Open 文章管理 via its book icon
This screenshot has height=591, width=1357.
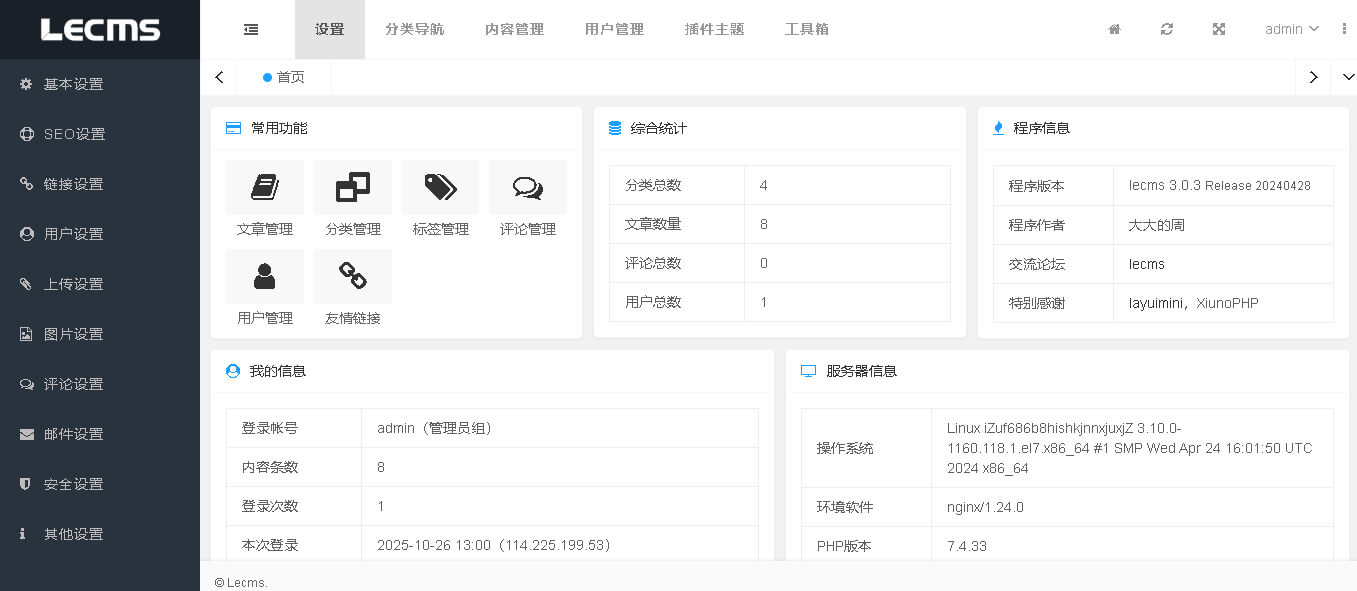point(264,187)
